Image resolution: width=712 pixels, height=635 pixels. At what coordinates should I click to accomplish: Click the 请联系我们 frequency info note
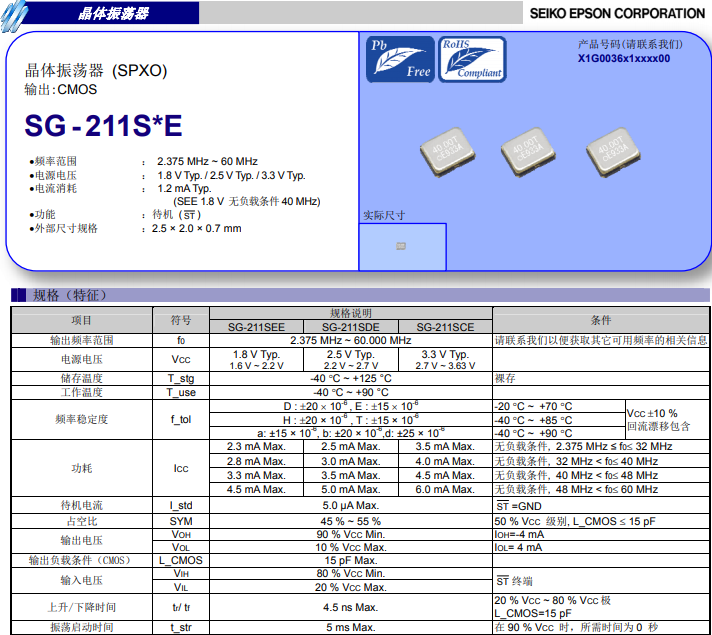[600, 340]
